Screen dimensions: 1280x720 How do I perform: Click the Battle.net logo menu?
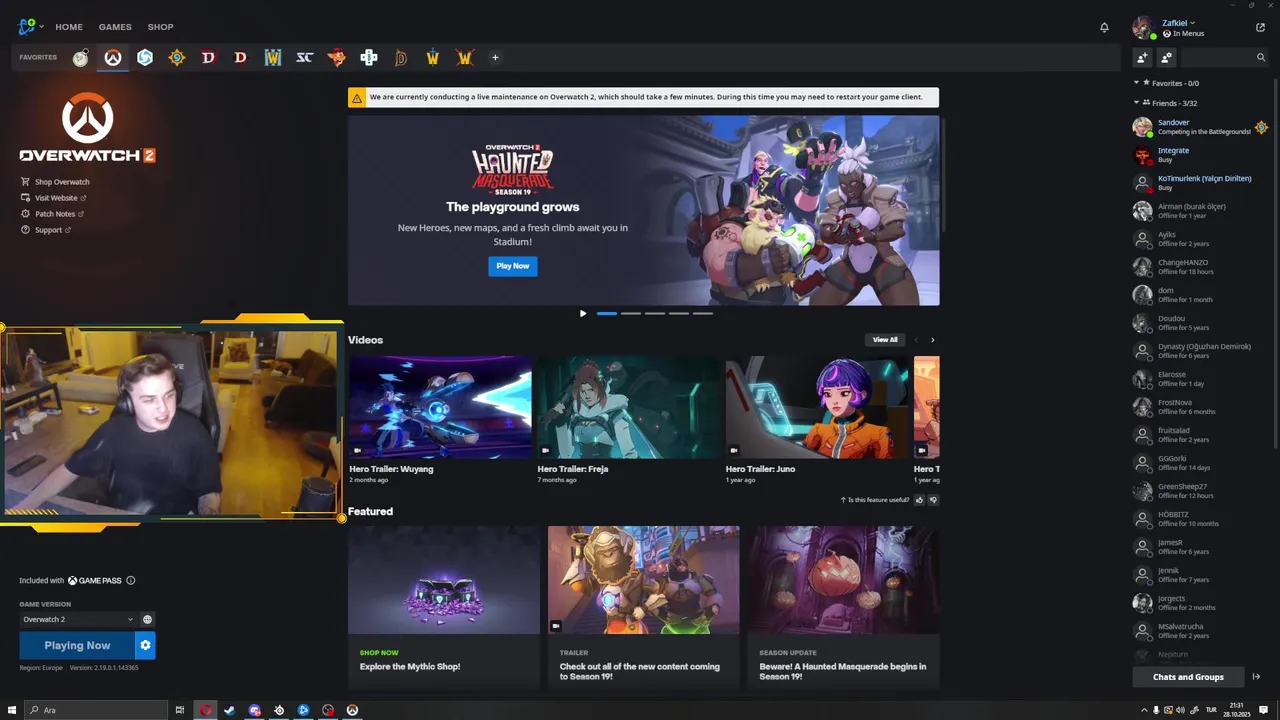click(x=30, y=27)
